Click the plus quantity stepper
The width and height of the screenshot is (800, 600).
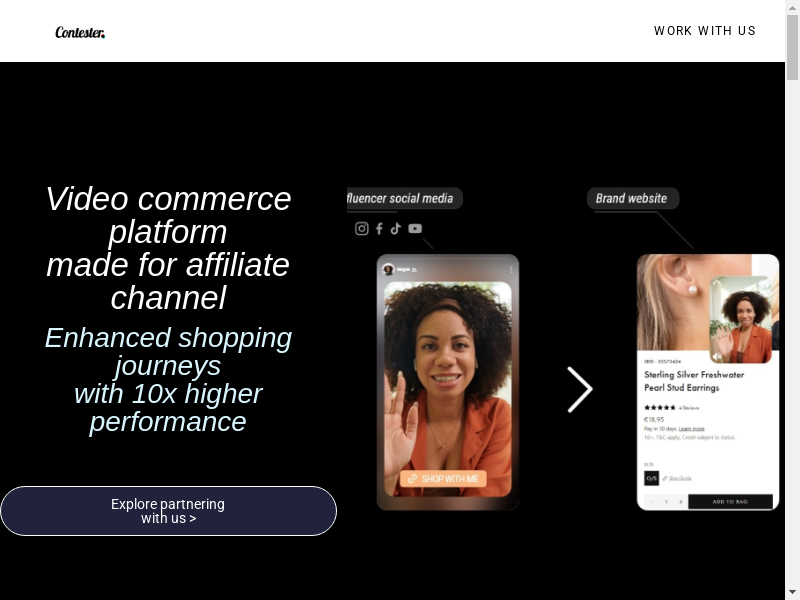[x=681, y=502]
